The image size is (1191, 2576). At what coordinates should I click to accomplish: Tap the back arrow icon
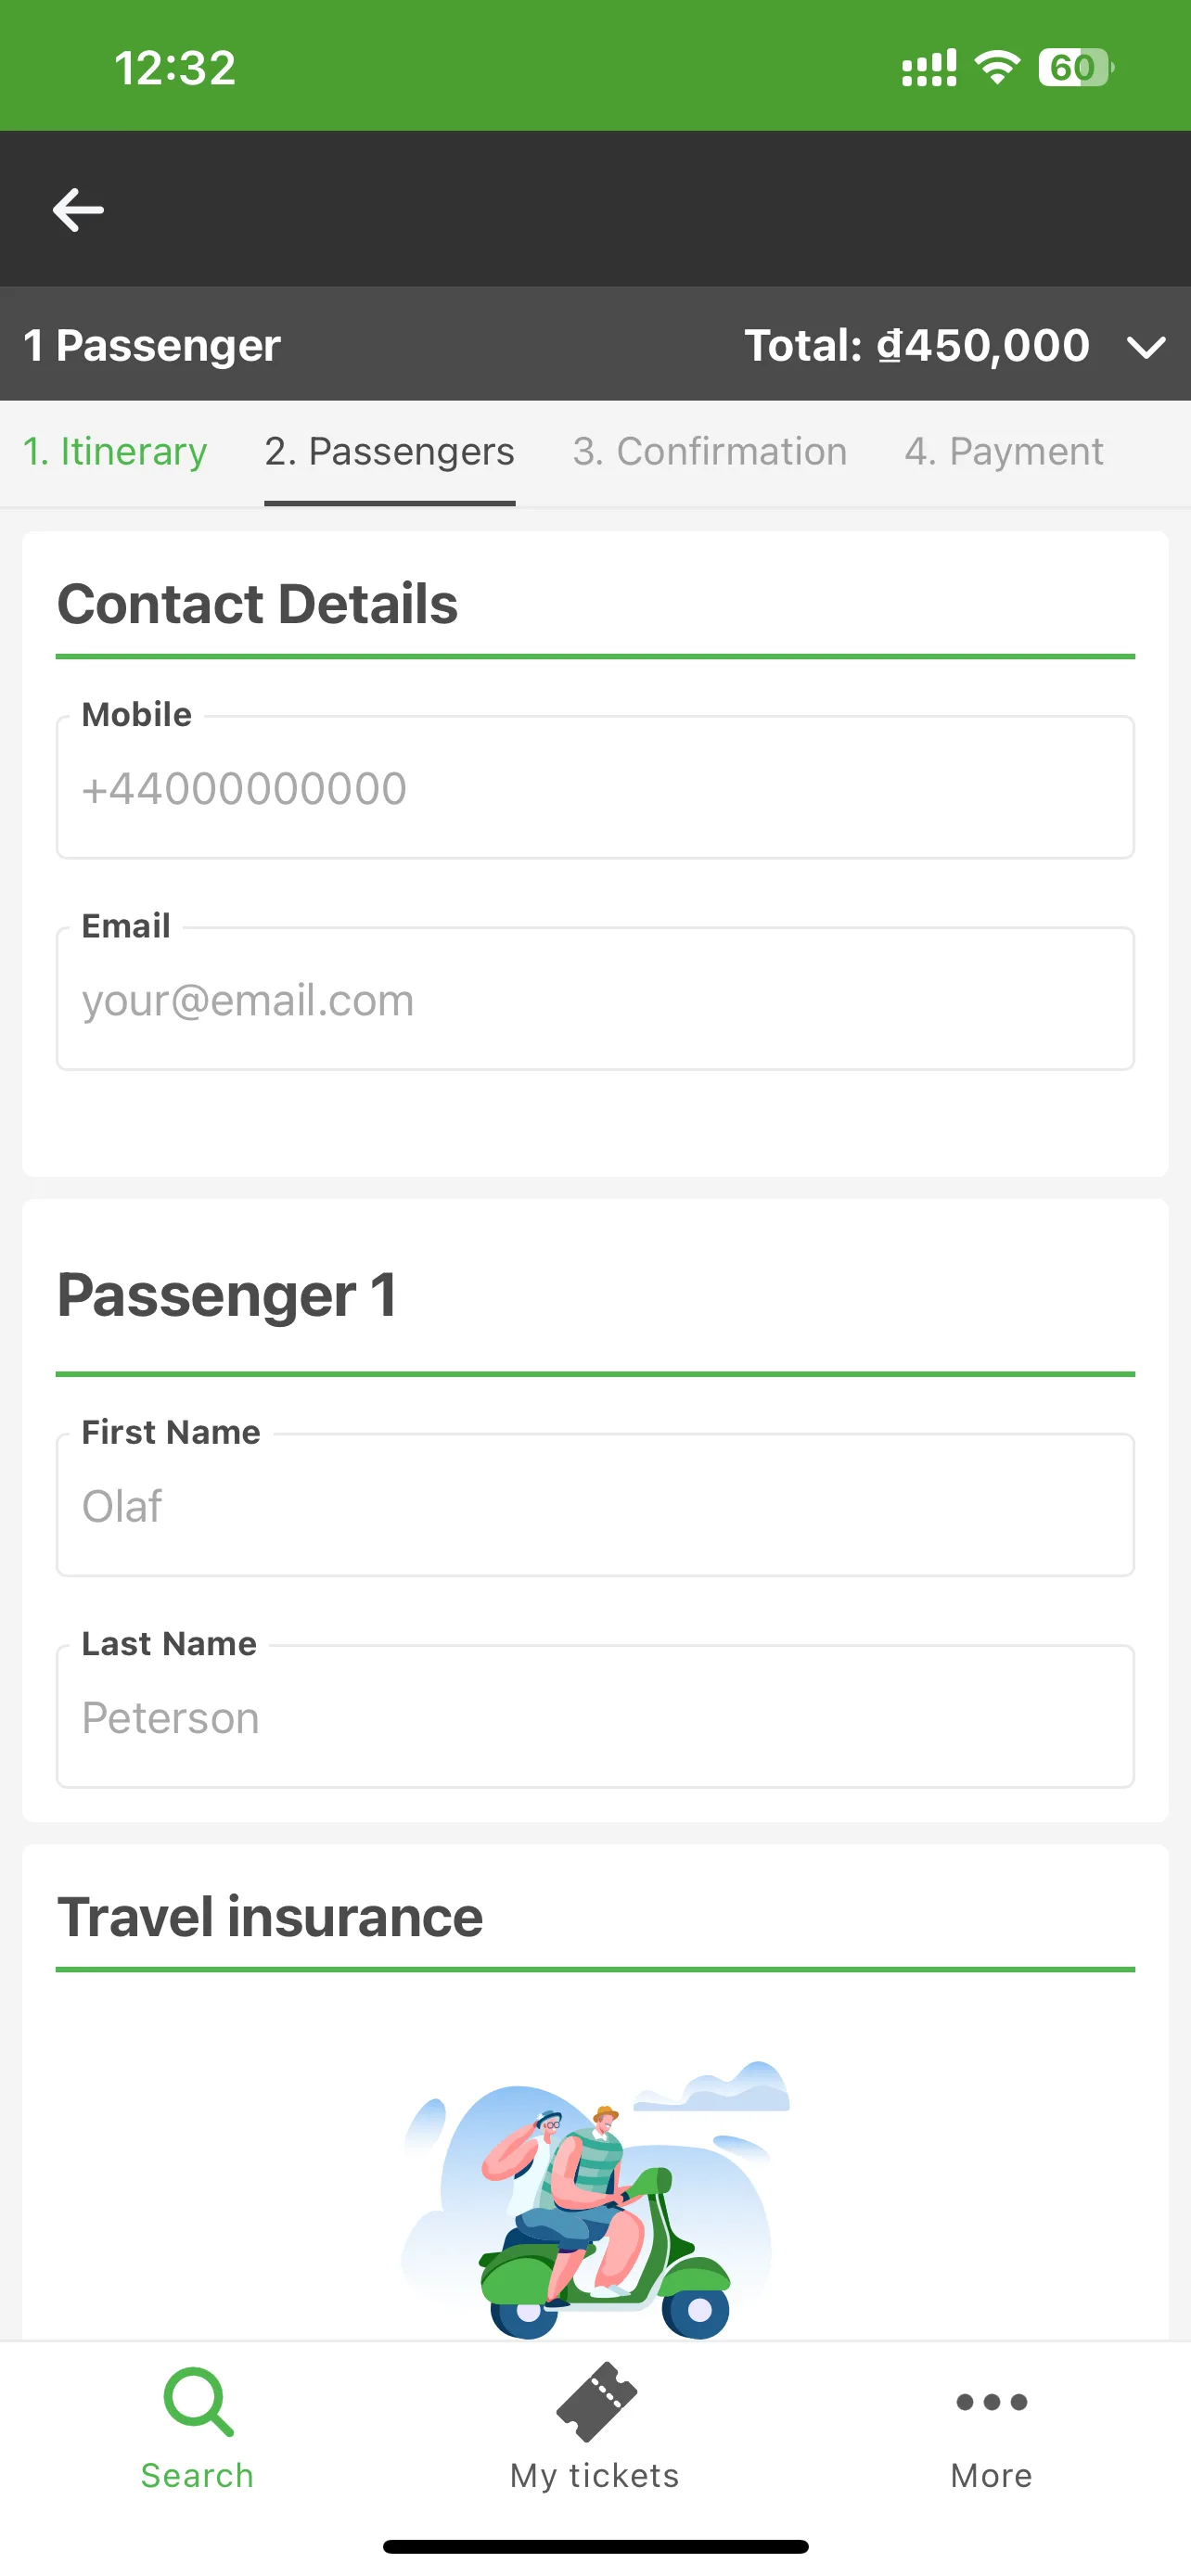point(78,209)
